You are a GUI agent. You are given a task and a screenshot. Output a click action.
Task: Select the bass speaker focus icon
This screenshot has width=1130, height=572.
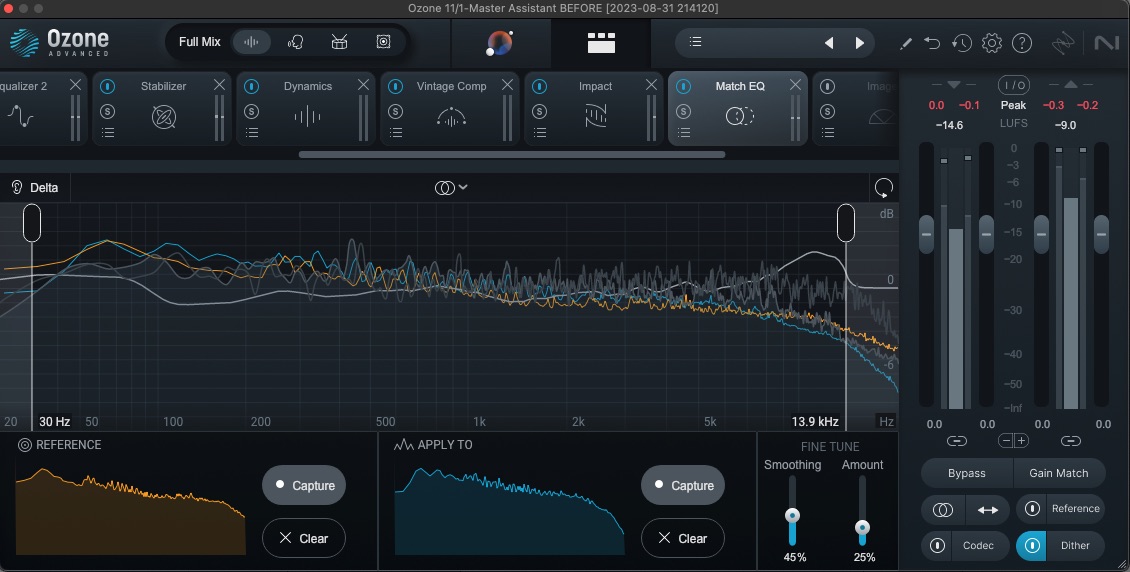[x=383, y=42]
